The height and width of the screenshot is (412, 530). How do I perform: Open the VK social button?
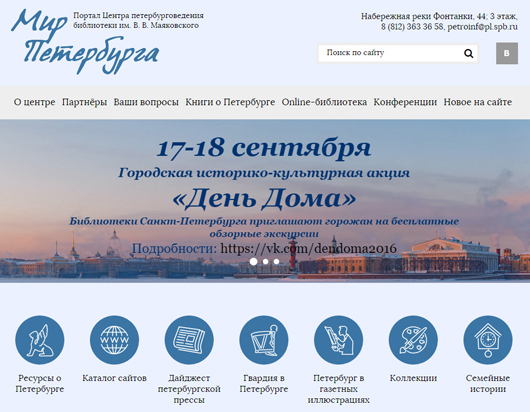(507, 53)
